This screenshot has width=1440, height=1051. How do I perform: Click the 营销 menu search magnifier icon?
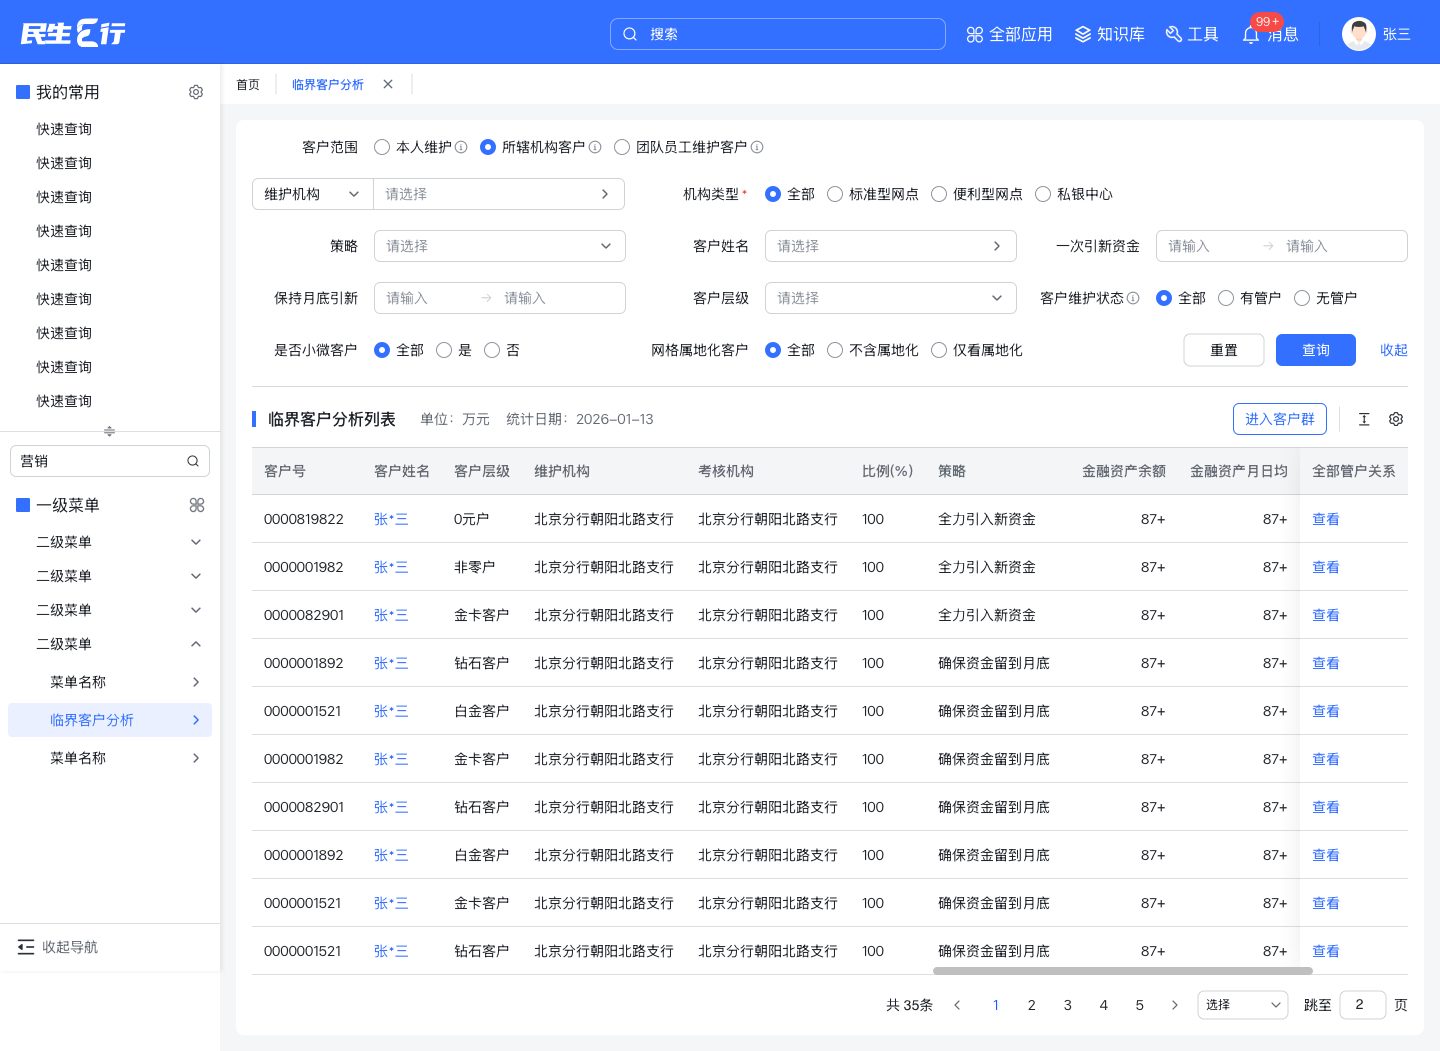pos(193,461)
